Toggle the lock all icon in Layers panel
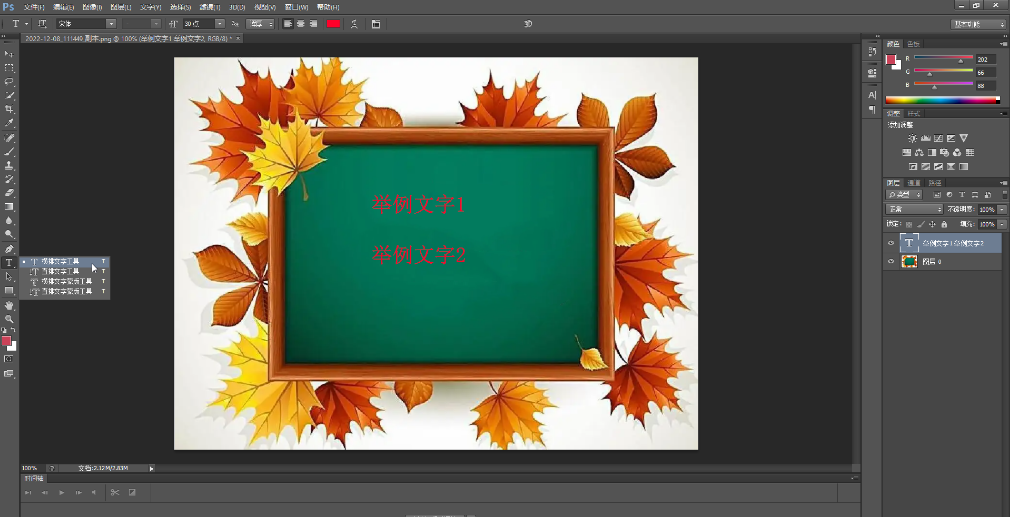 pos(944,224)
